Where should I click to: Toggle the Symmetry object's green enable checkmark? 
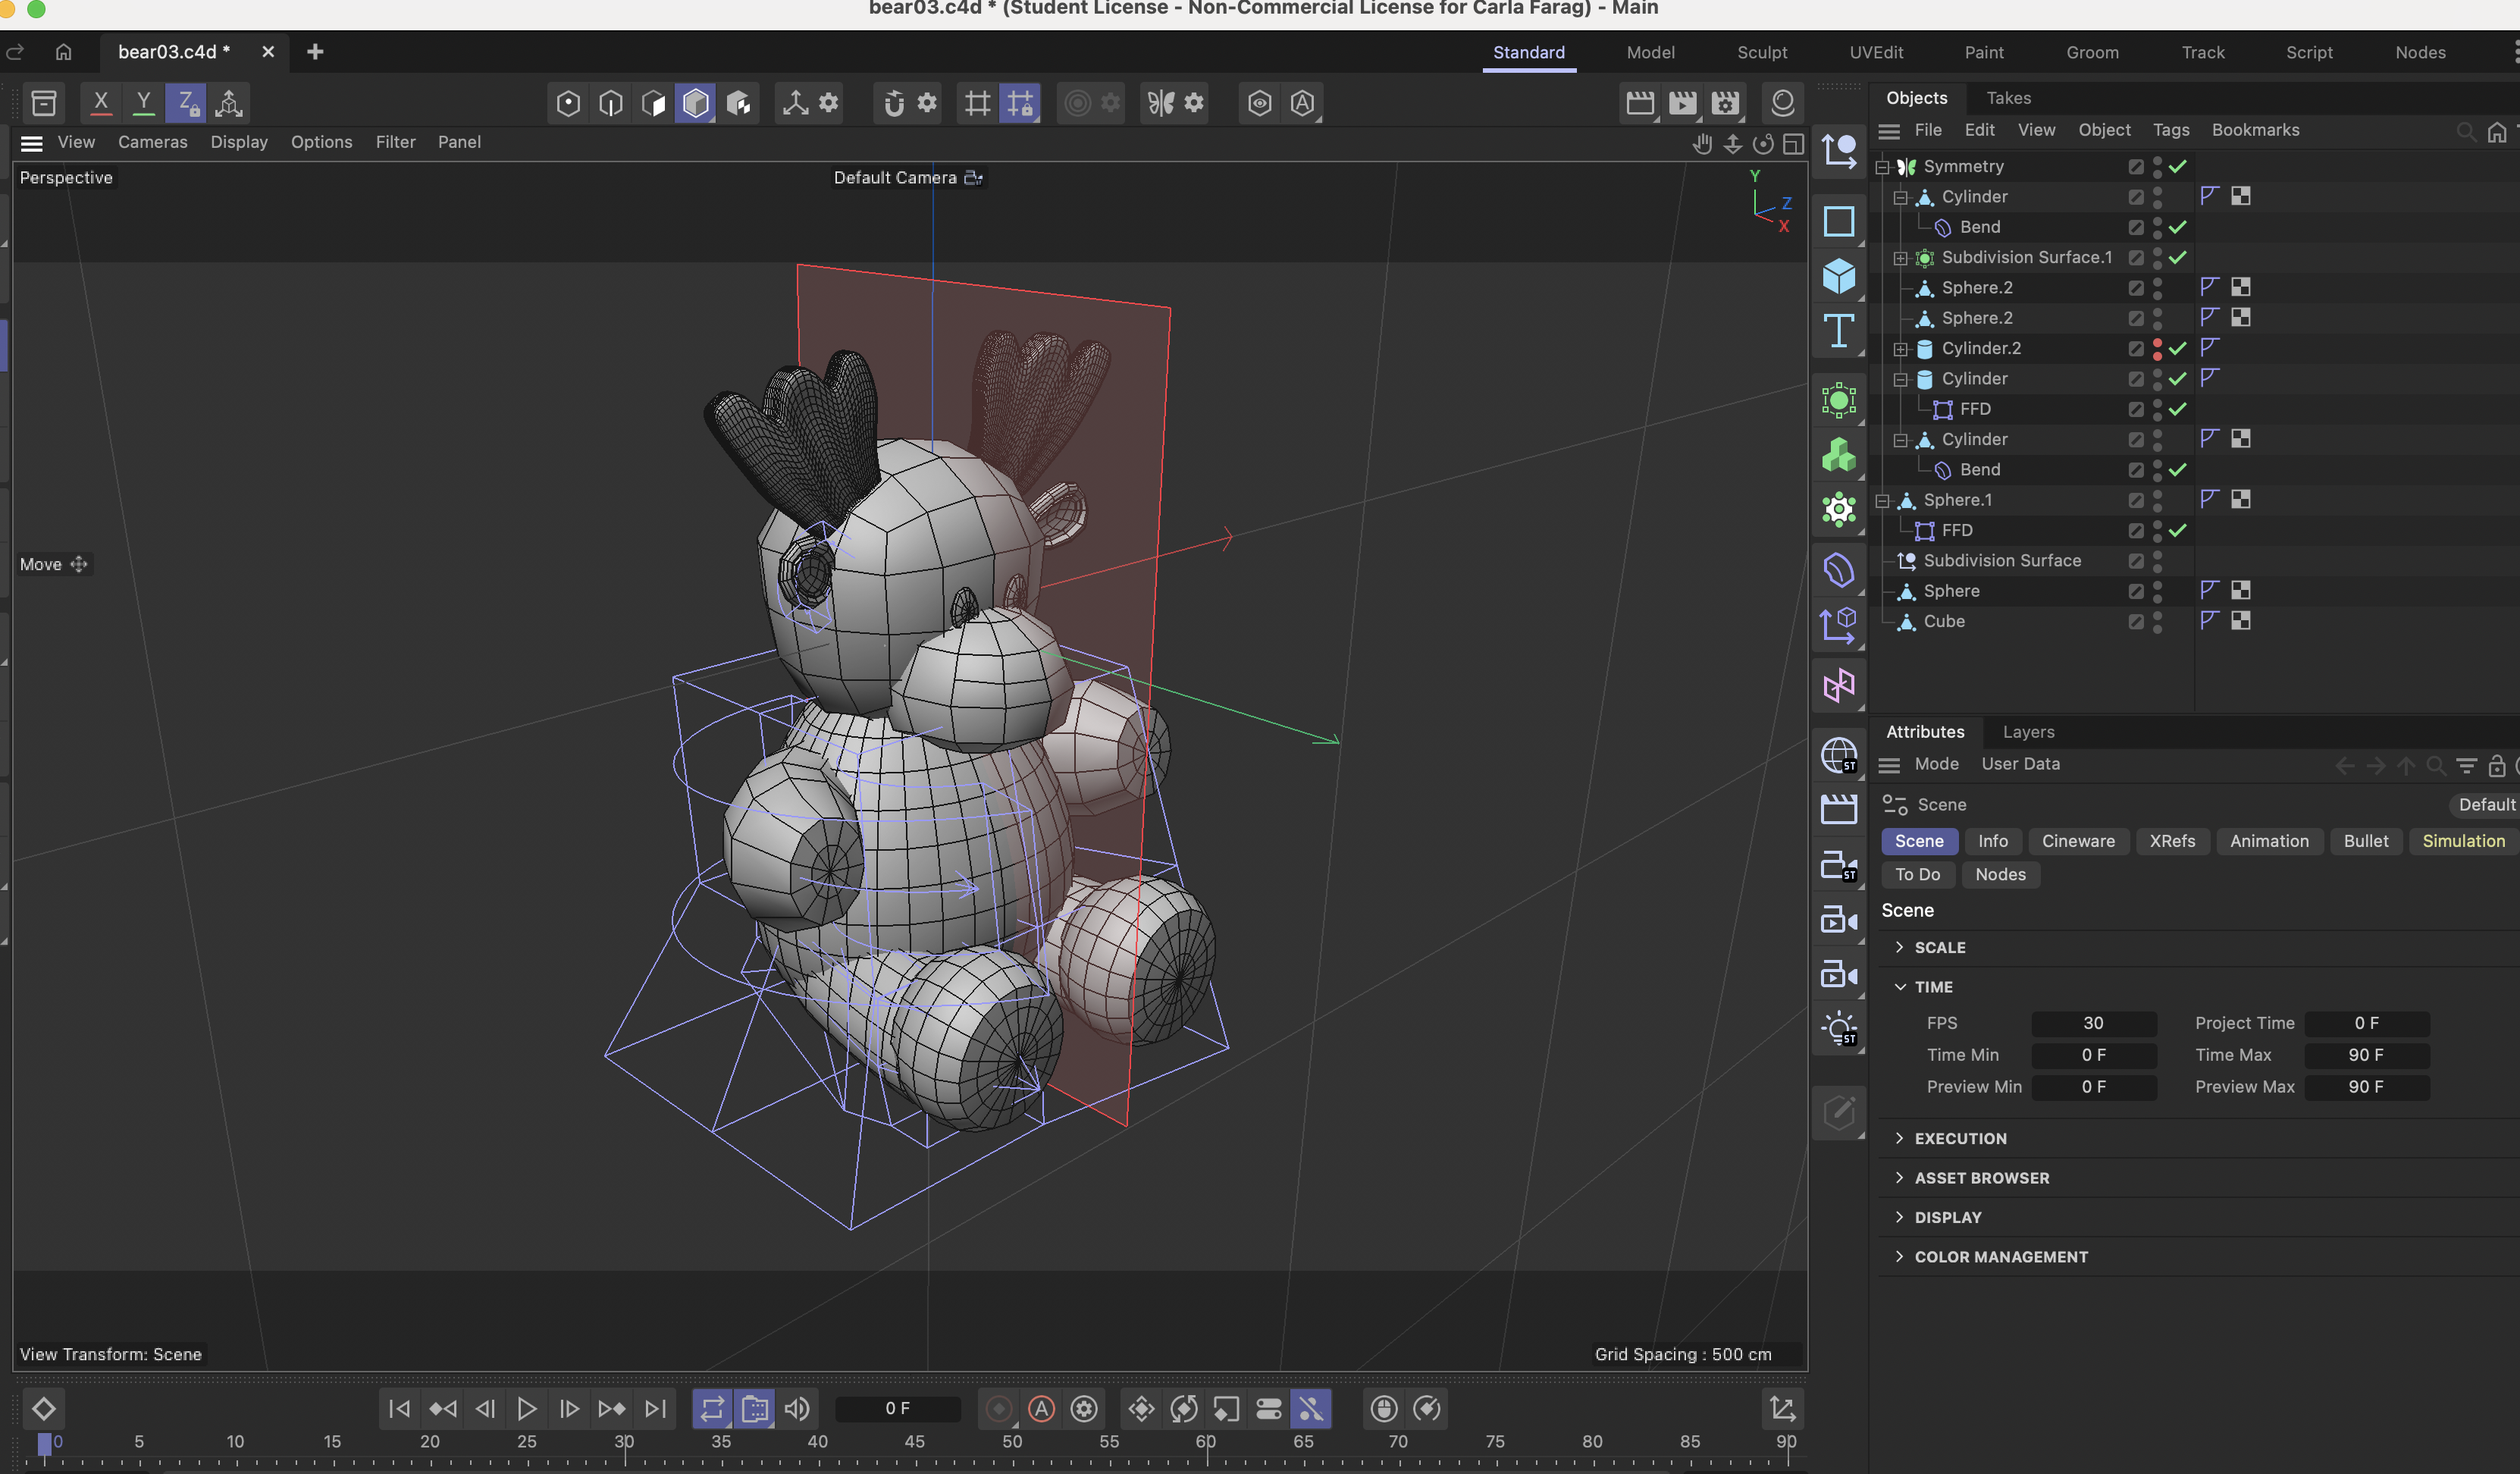tap(2178, 166)
